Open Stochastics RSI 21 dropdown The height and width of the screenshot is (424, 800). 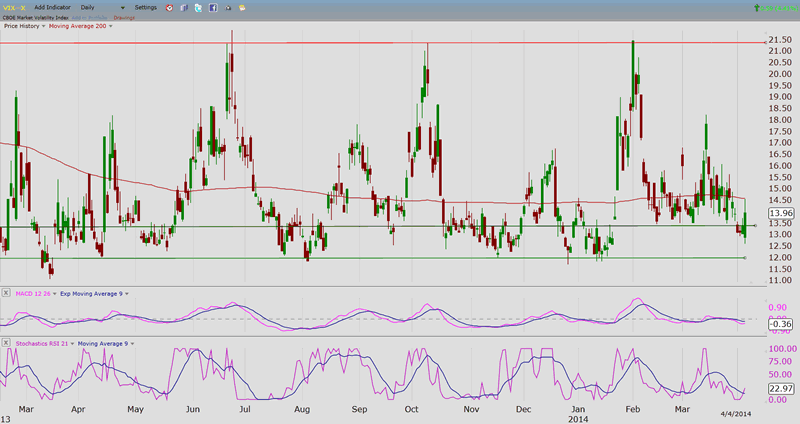point(72,344)
